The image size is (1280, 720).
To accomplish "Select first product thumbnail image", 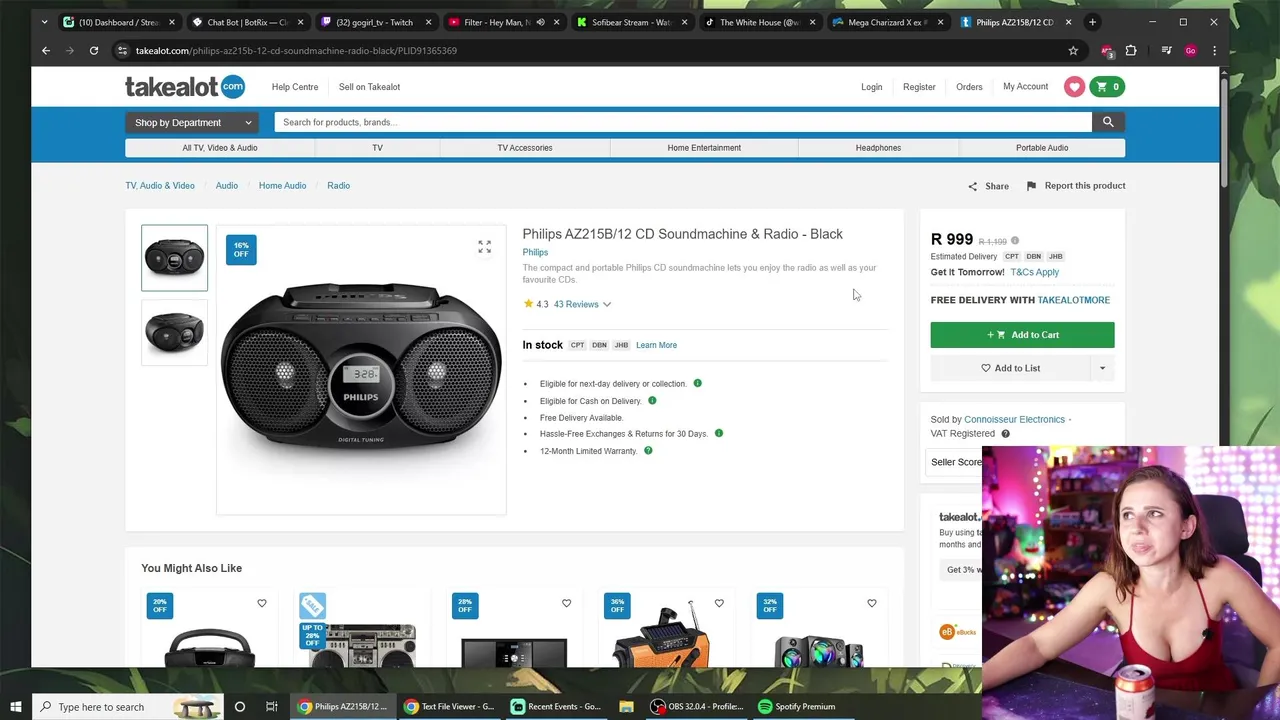I will coord(174,258).
